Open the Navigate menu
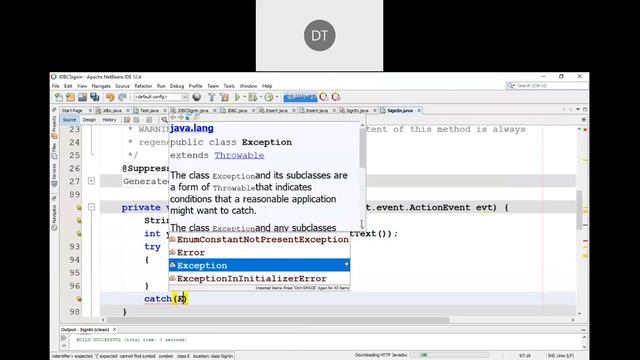Viewport: 640px width, 360px height. coord(101,86)
